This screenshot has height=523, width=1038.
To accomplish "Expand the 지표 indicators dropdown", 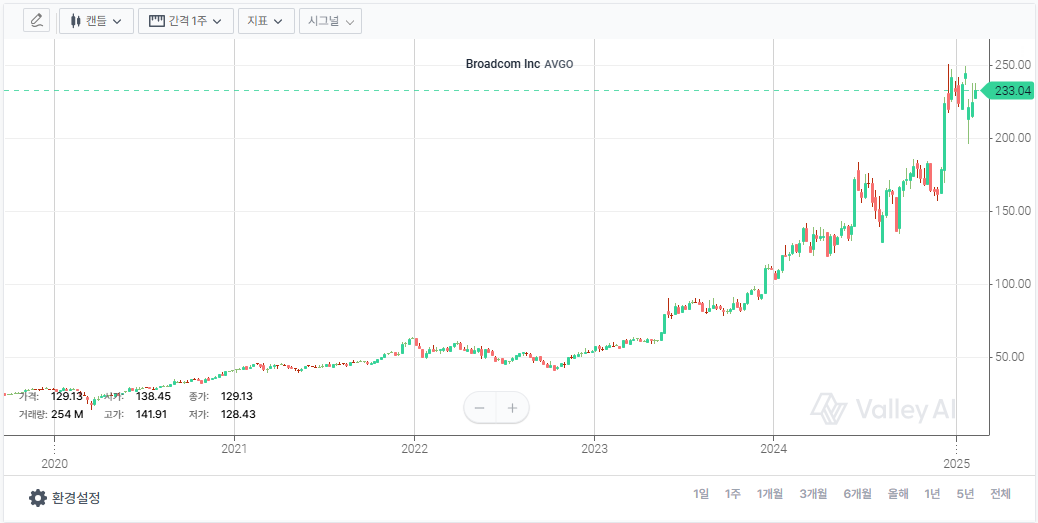I will [265, 21].
